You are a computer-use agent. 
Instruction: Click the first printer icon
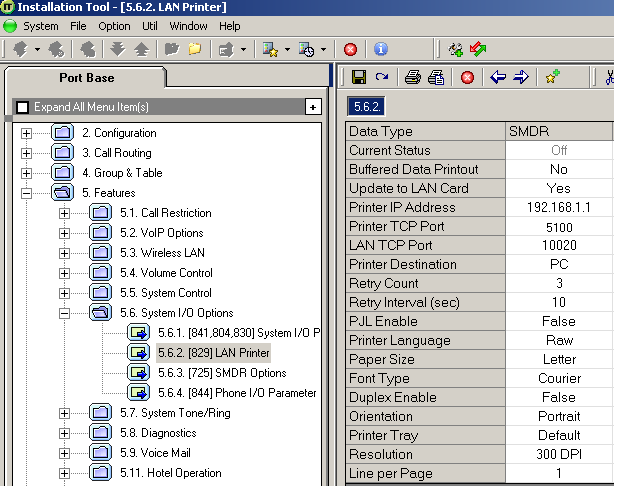pos(413,77)
